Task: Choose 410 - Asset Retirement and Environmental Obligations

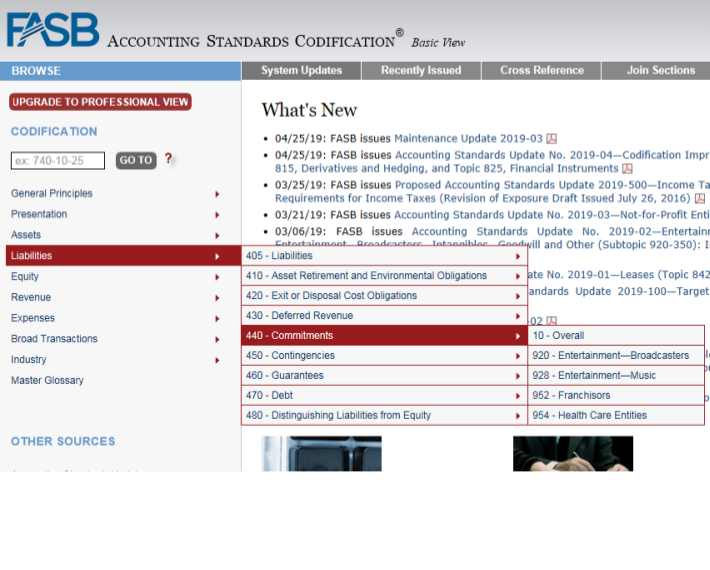Action: (384, 276)
